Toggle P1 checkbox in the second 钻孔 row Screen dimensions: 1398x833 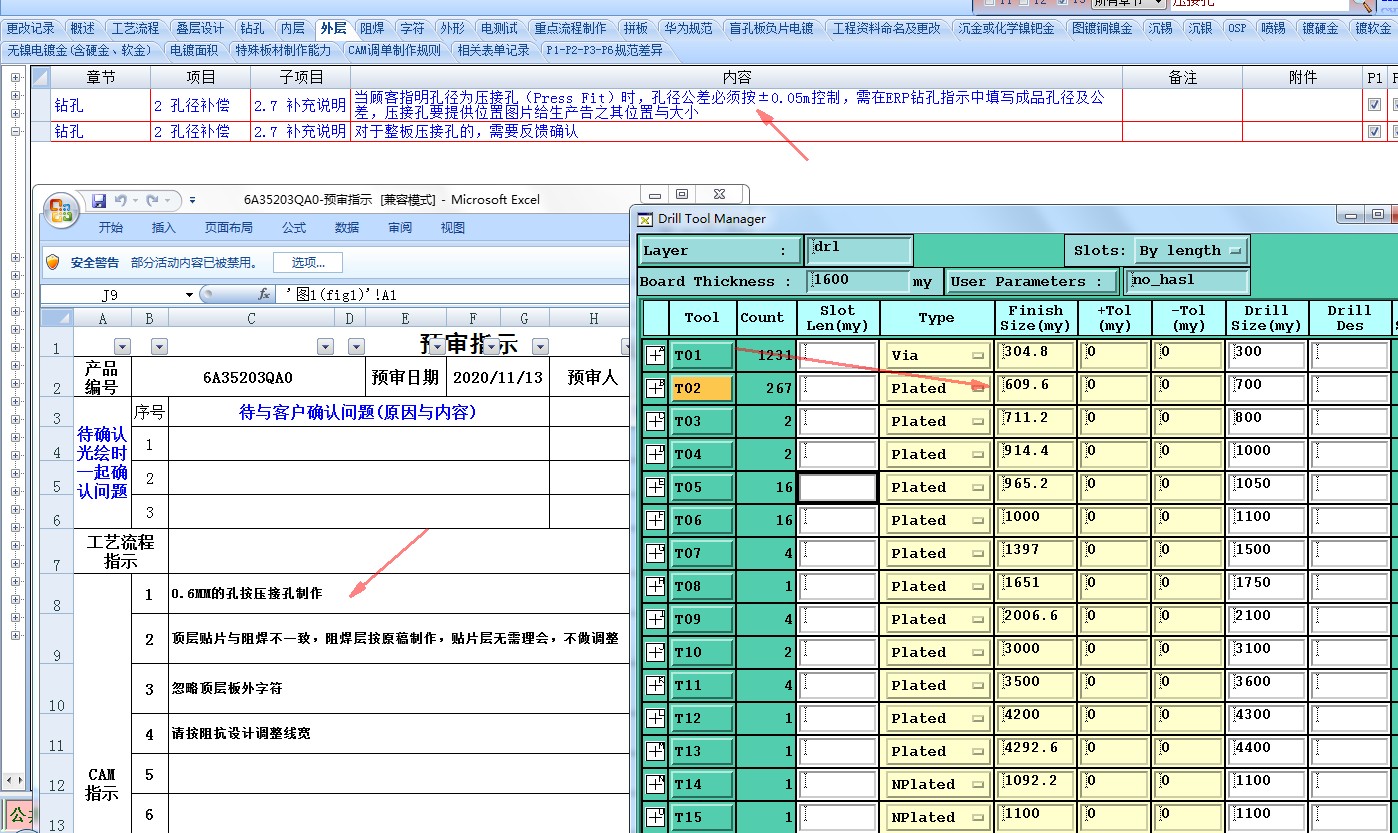[x=1374, y=131]
